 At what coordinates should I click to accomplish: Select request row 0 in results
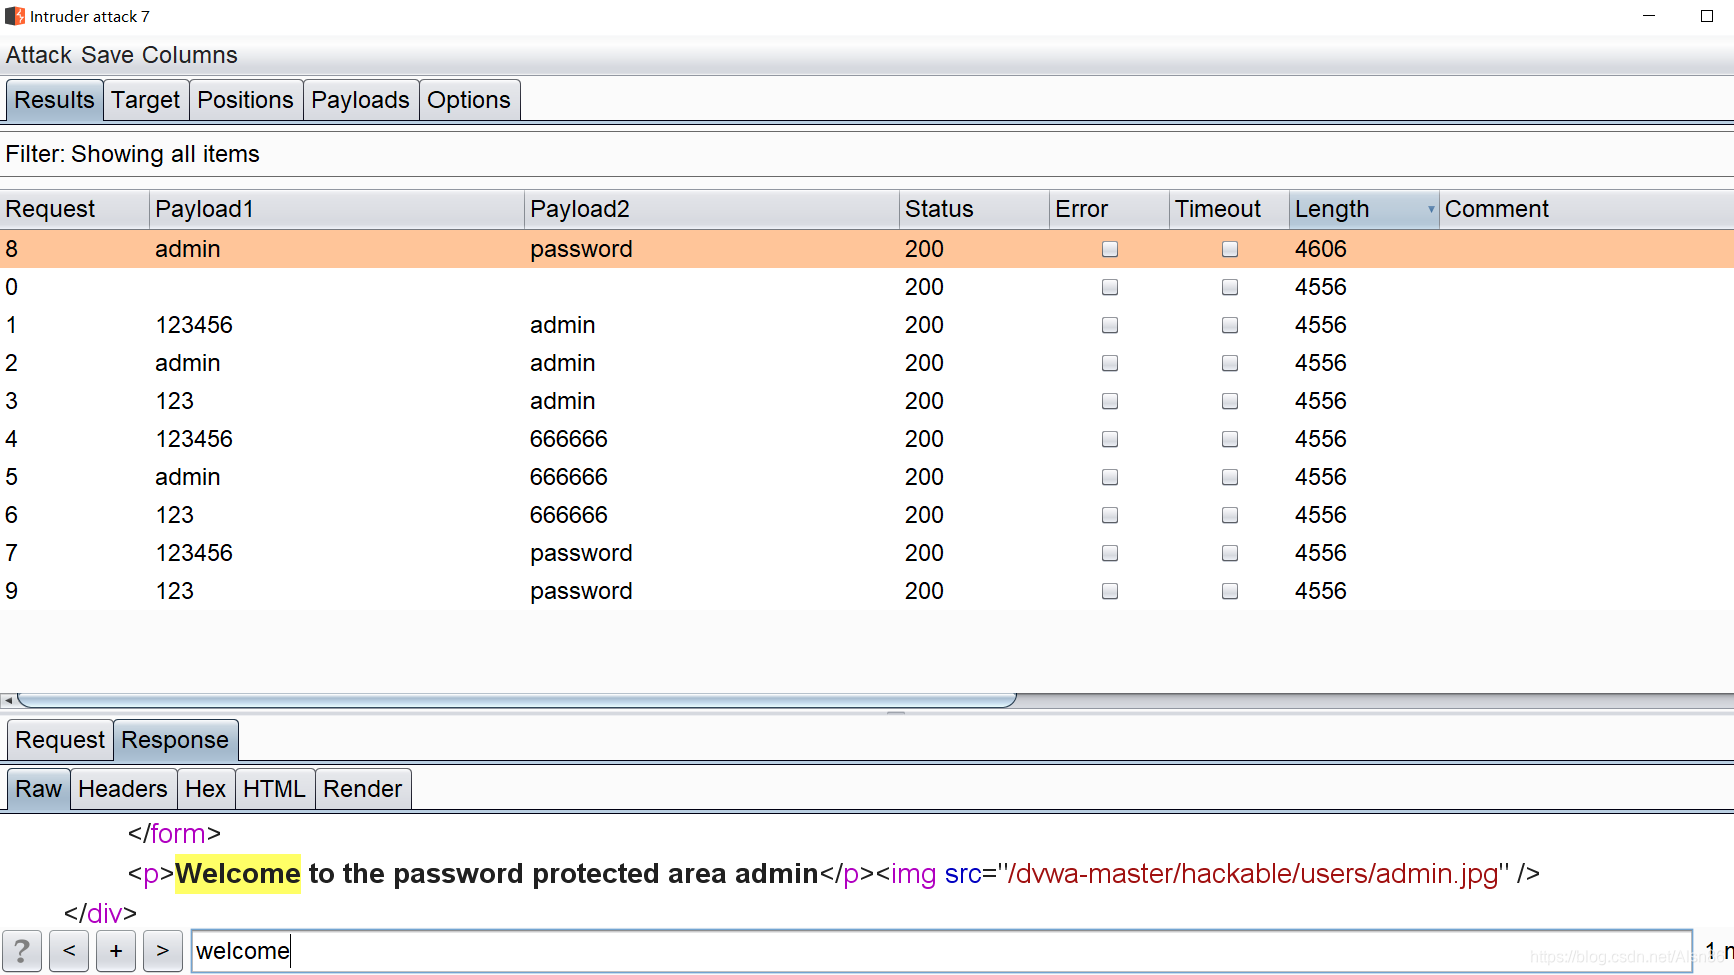[867, 287]
